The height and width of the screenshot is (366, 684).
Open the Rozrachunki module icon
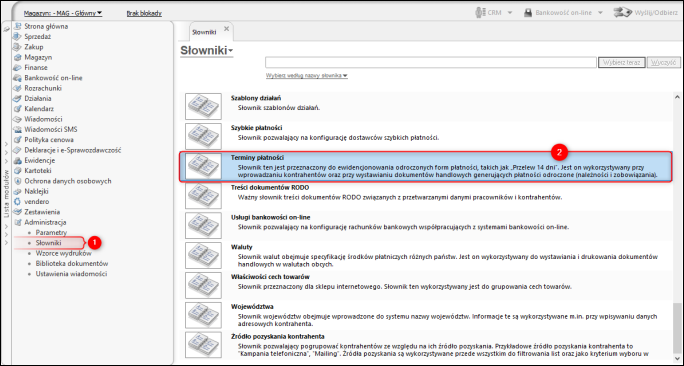[17, 88]
